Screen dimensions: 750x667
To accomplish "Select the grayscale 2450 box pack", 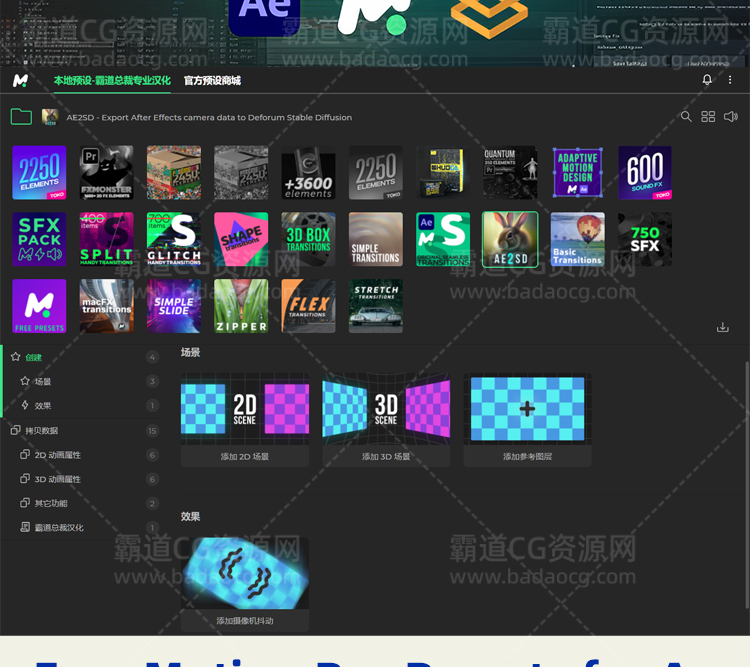I will pos(241,173).
